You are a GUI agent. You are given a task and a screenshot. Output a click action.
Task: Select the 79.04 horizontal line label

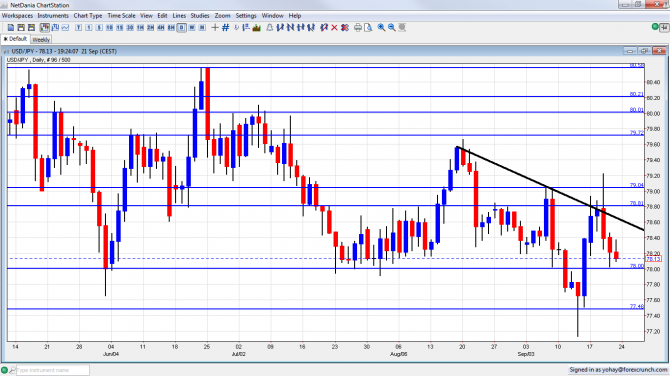(637, 185)
